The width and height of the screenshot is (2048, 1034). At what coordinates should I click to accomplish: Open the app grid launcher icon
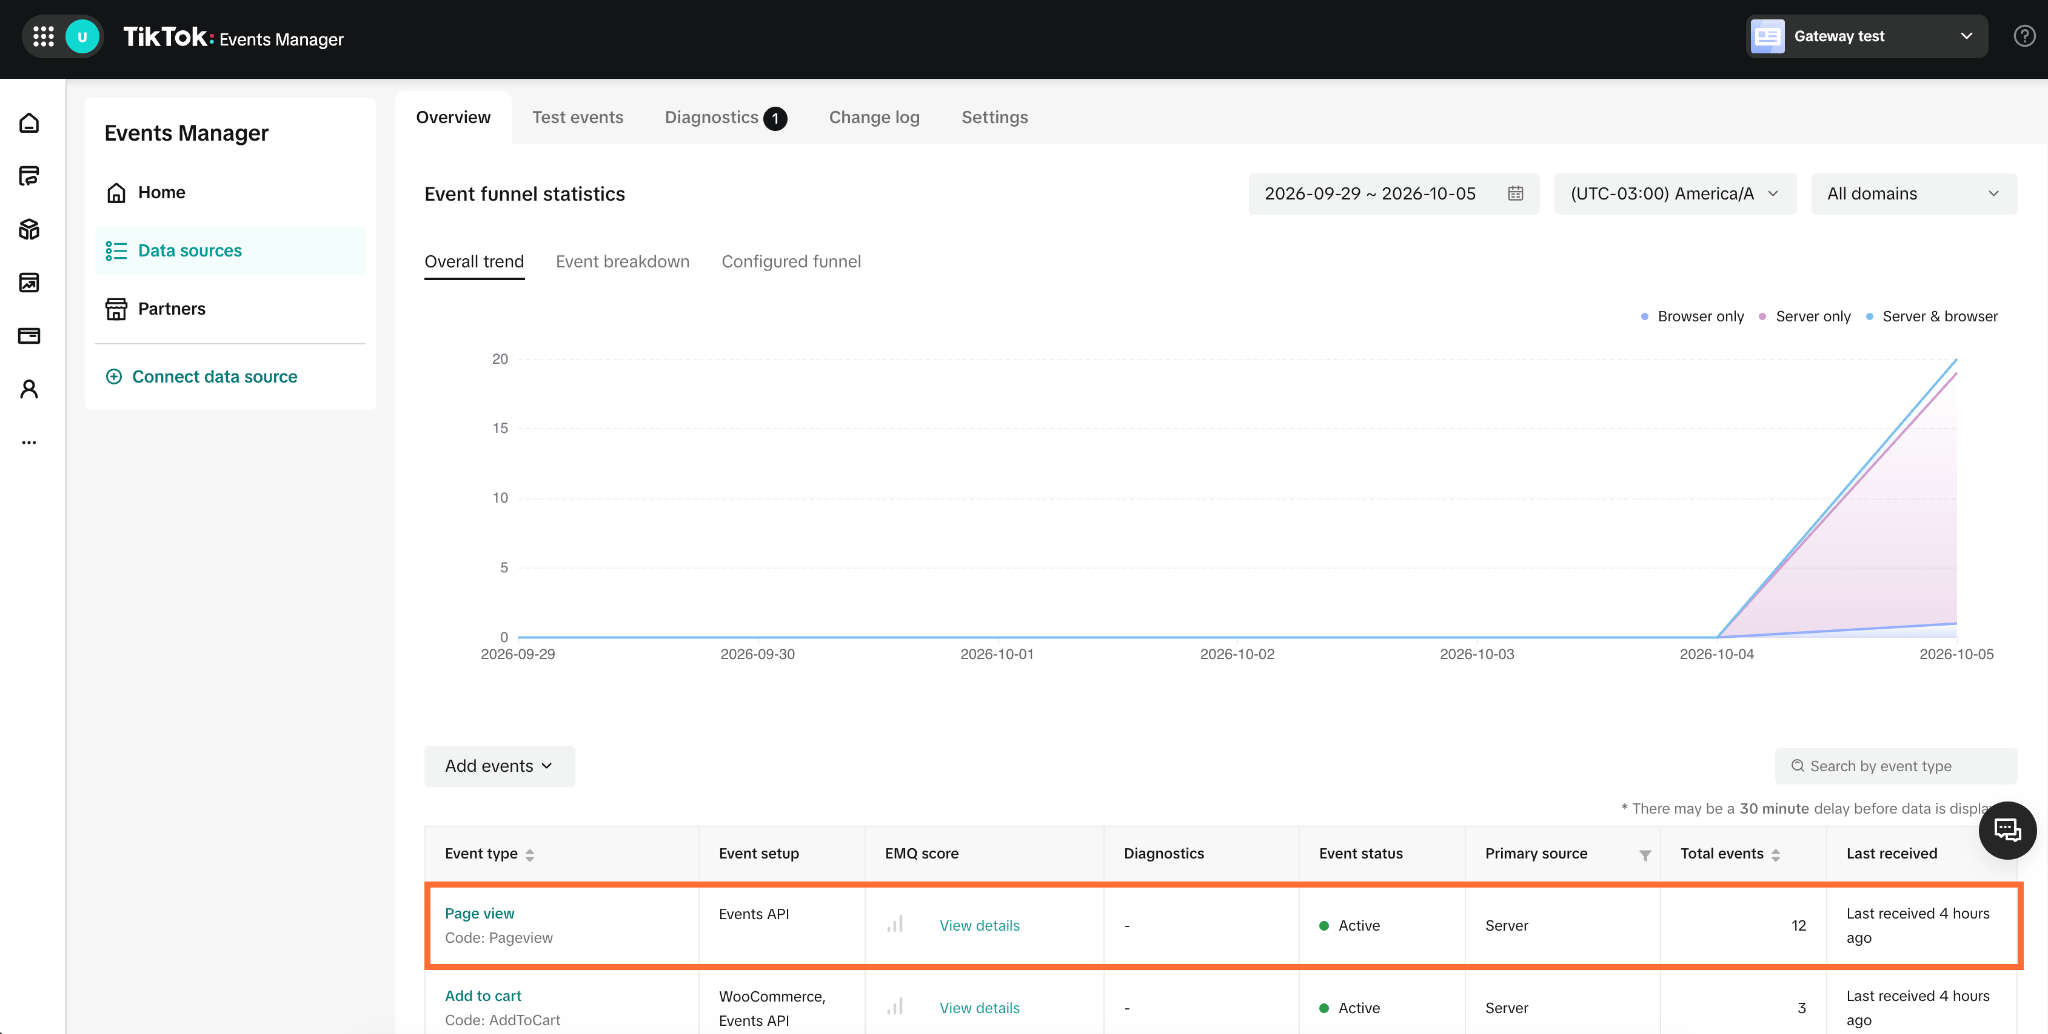pos(43,37)
